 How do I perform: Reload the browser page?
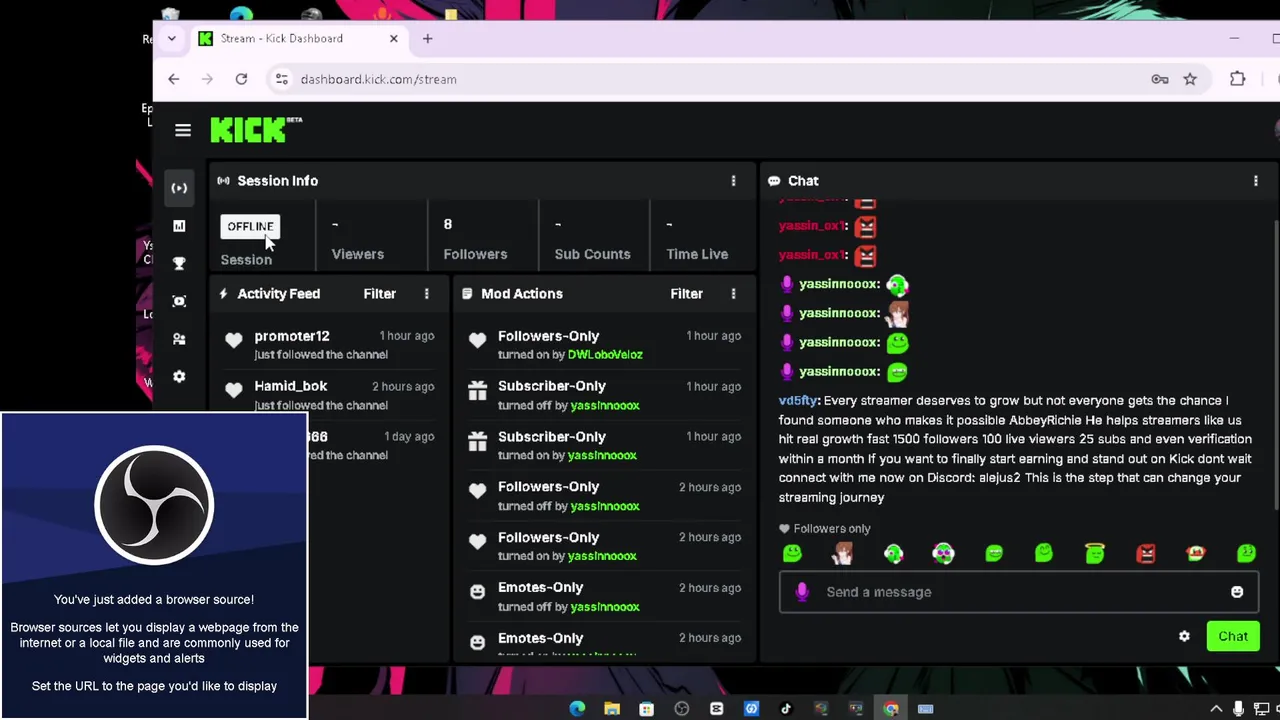coord(241,79)
